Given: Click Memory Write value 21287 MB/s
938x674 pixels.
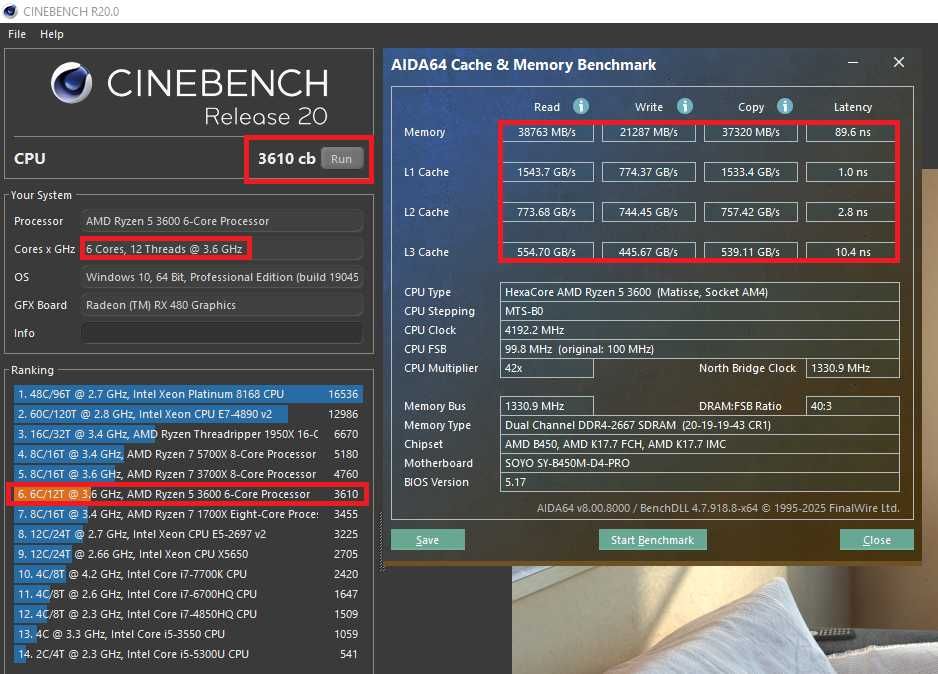Looking at the screenshot, I should (648, 132).
